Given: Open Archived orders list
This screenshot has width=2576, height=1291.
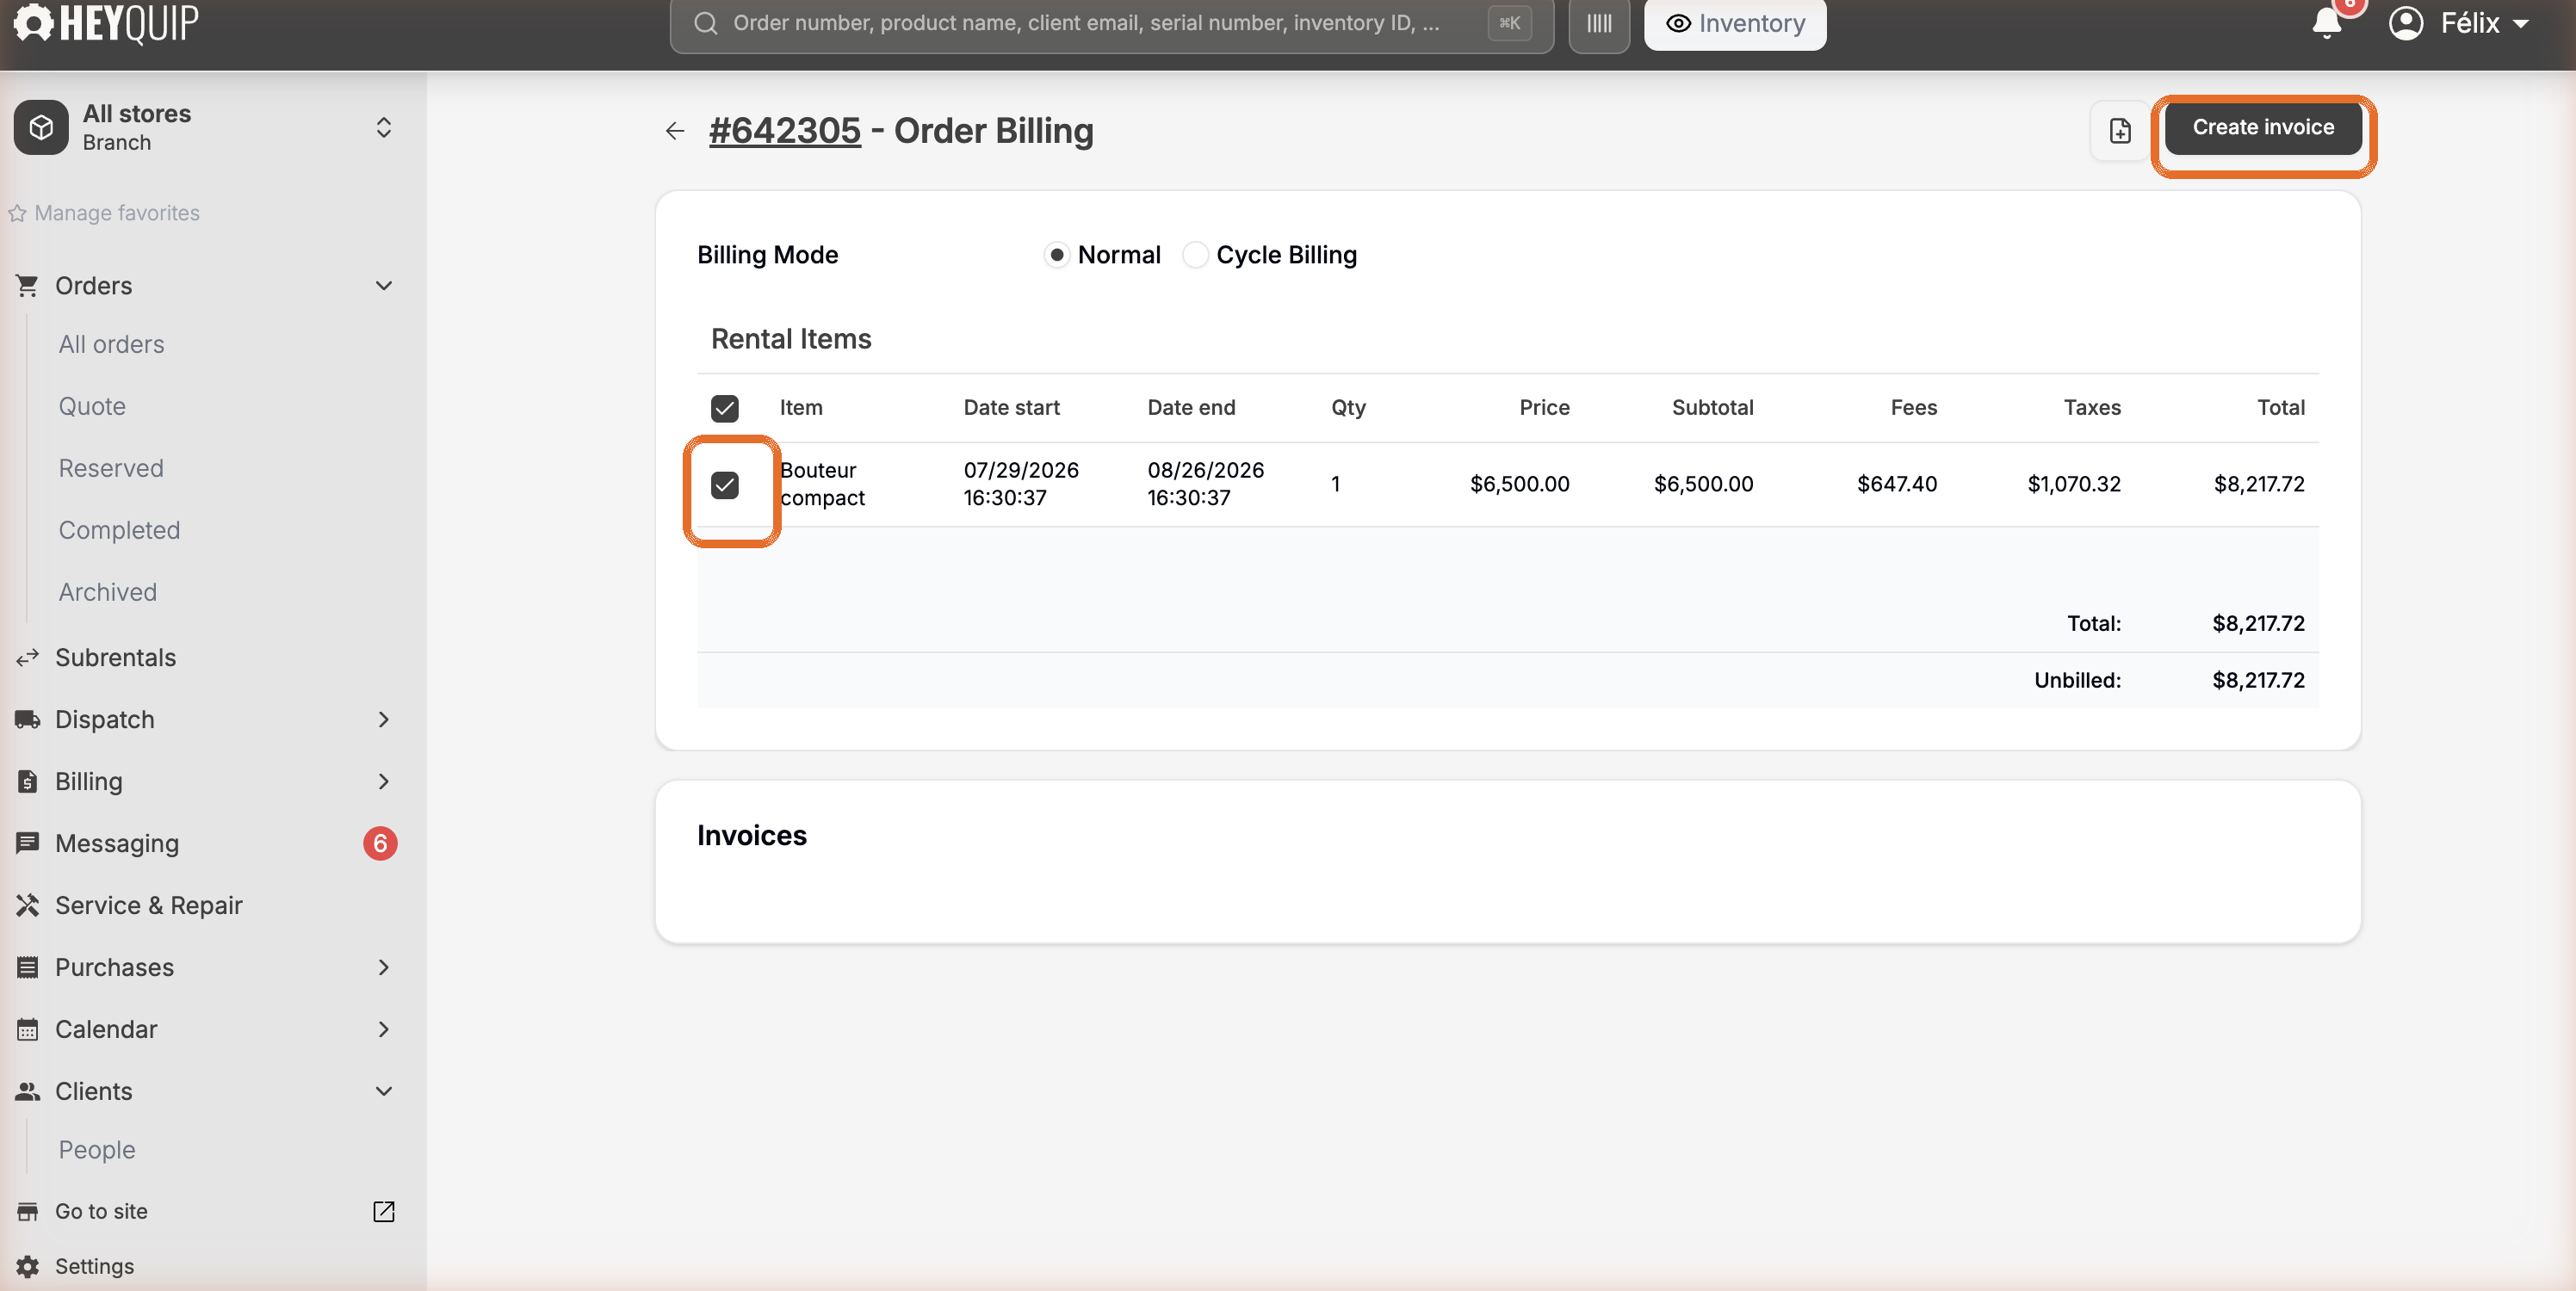Looking at the screenshot, I should 107,592.
